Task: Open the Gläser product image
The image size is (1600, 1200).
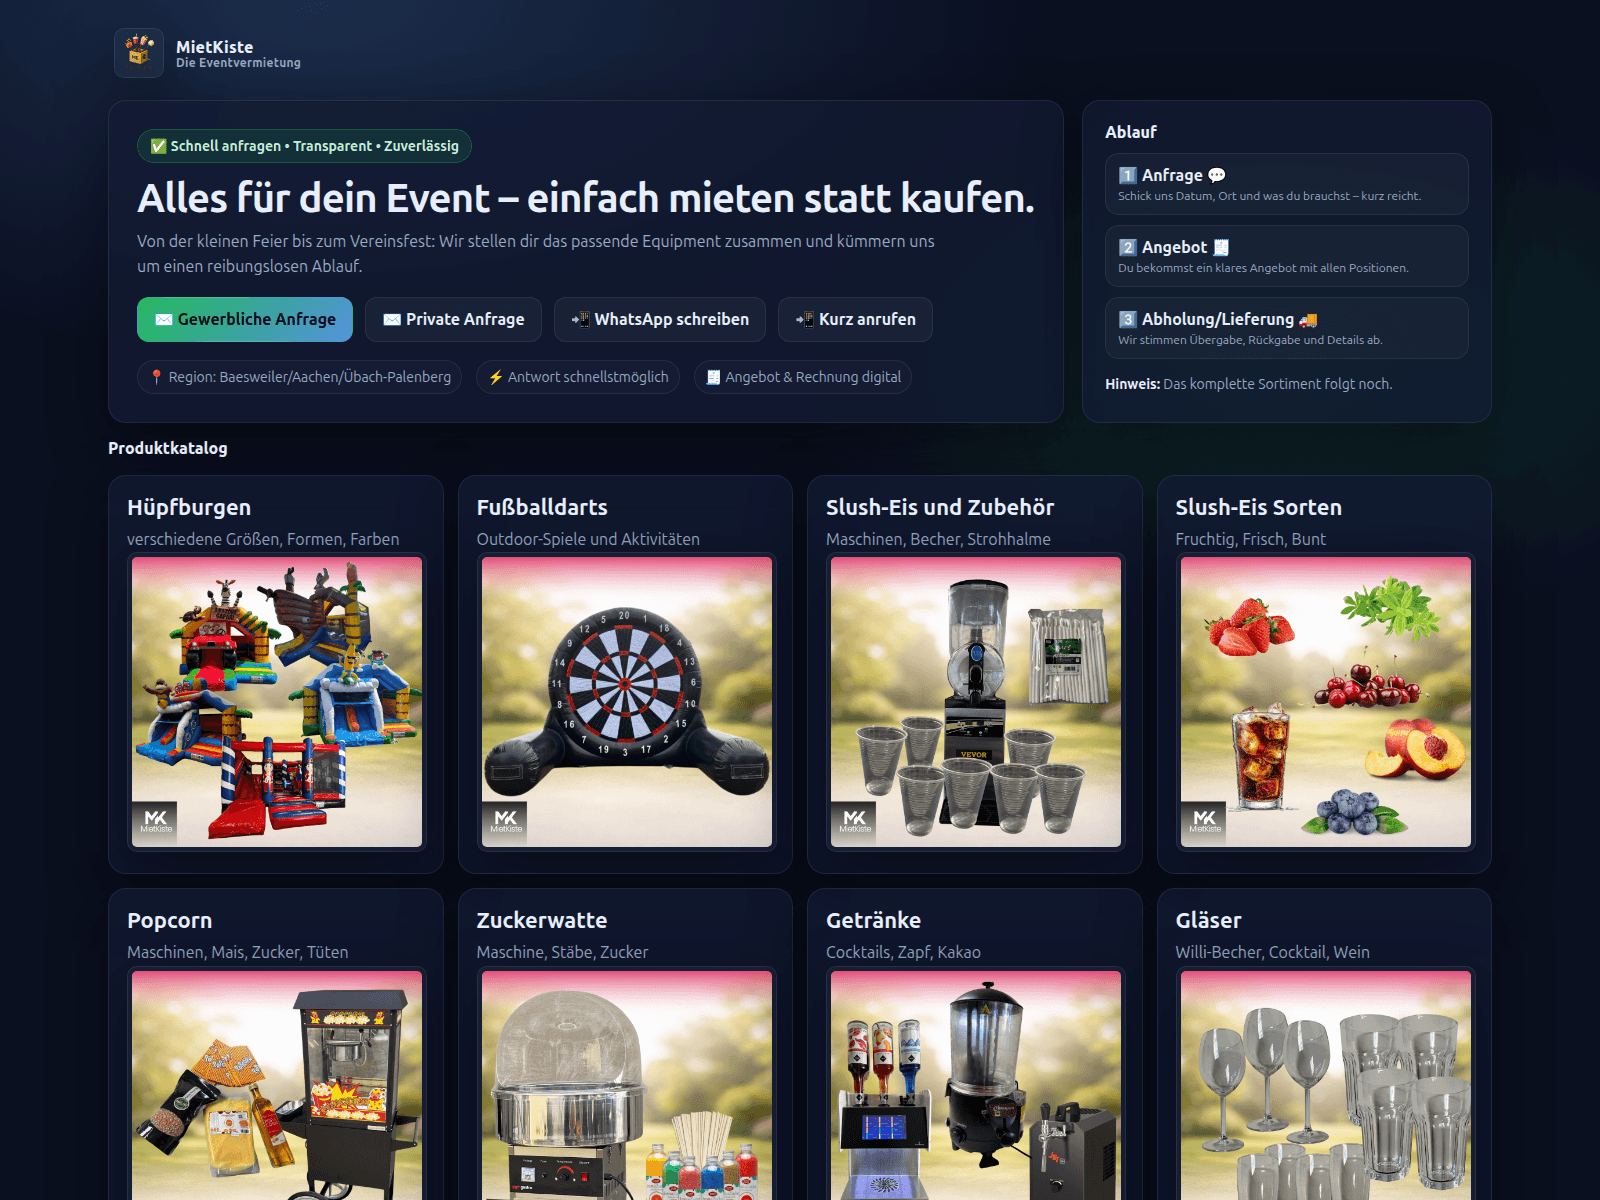Action: [1326, 1085]
